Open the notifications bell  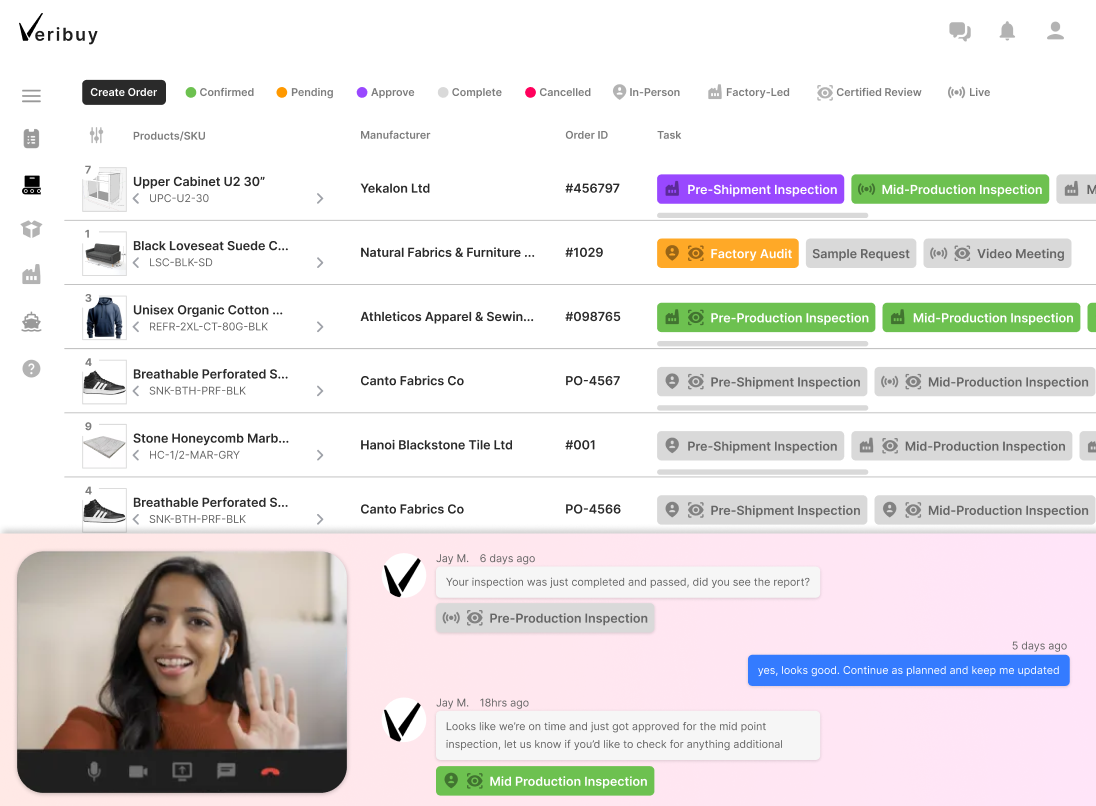(1007, 32)
